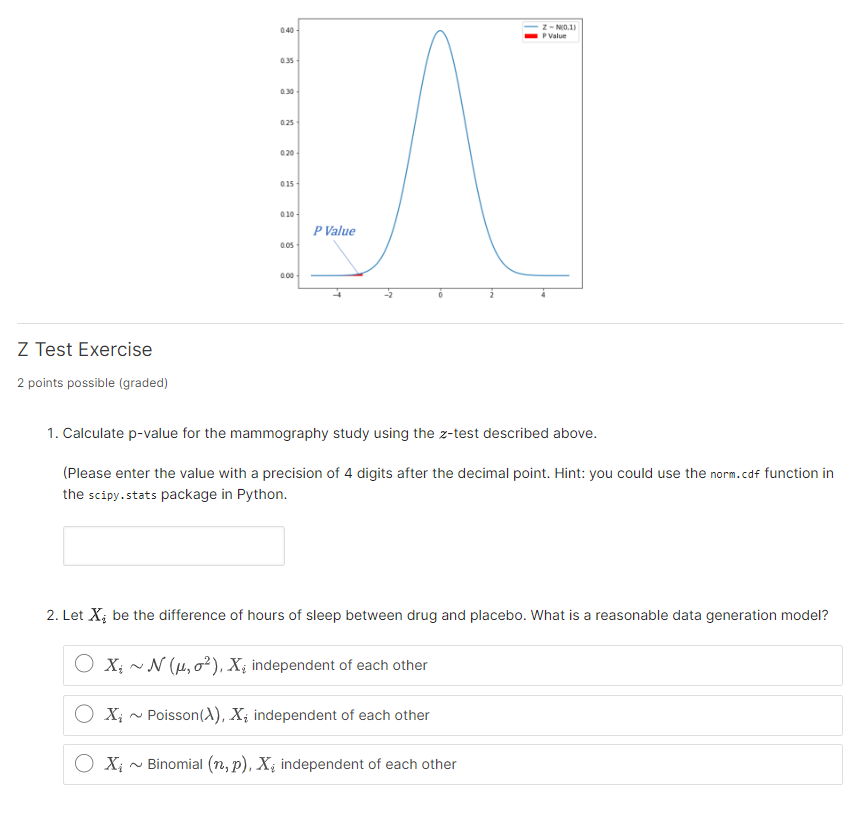The width and height of the screenshot is (864, 813).
Task: Pick the Binomial (n, p) option
Action: [x=84, y=763]
